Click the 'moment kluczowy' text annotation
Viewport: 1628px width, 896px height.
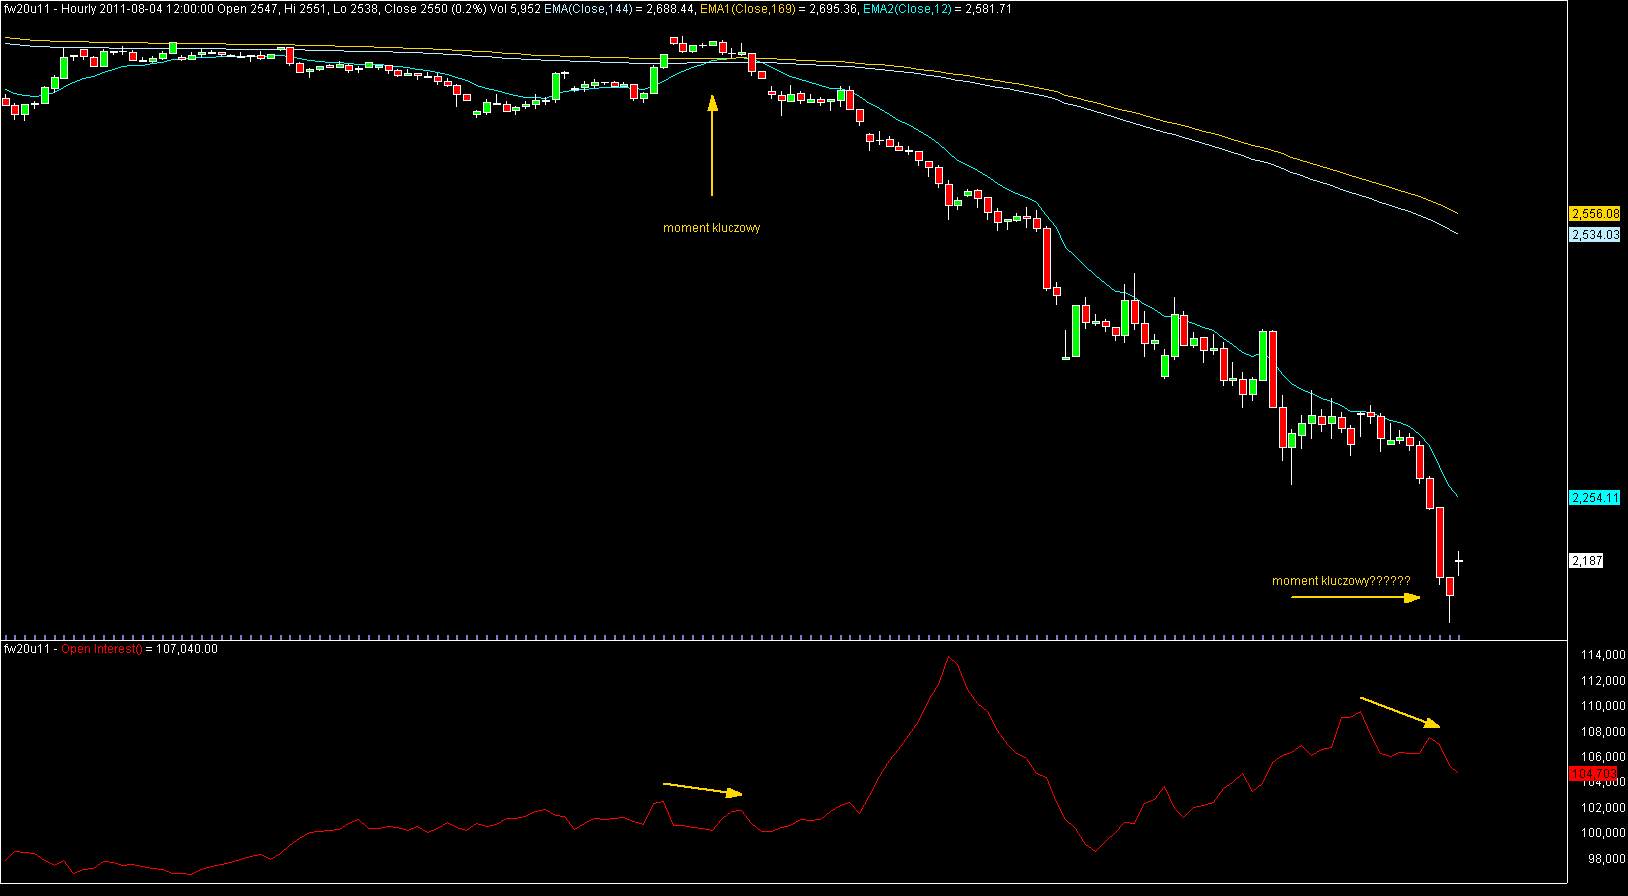point(712,228)
